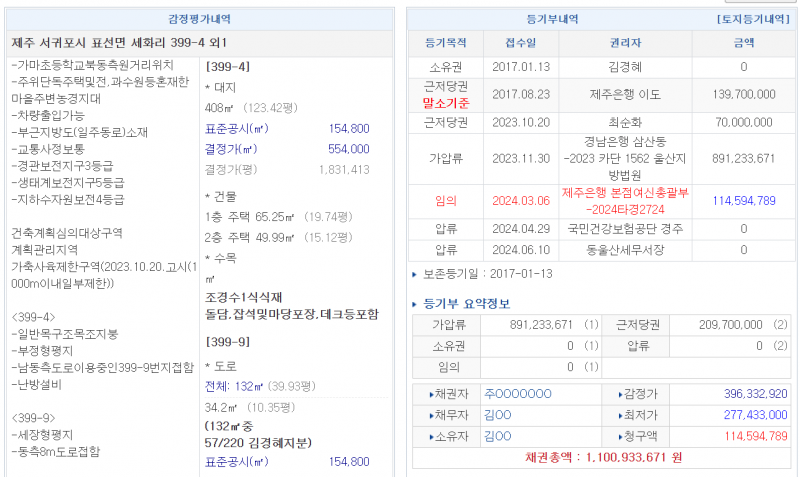Click the triangle bullet before 보존등기일
This screenshot has height=477, width=800.
(x=416, y=274)
